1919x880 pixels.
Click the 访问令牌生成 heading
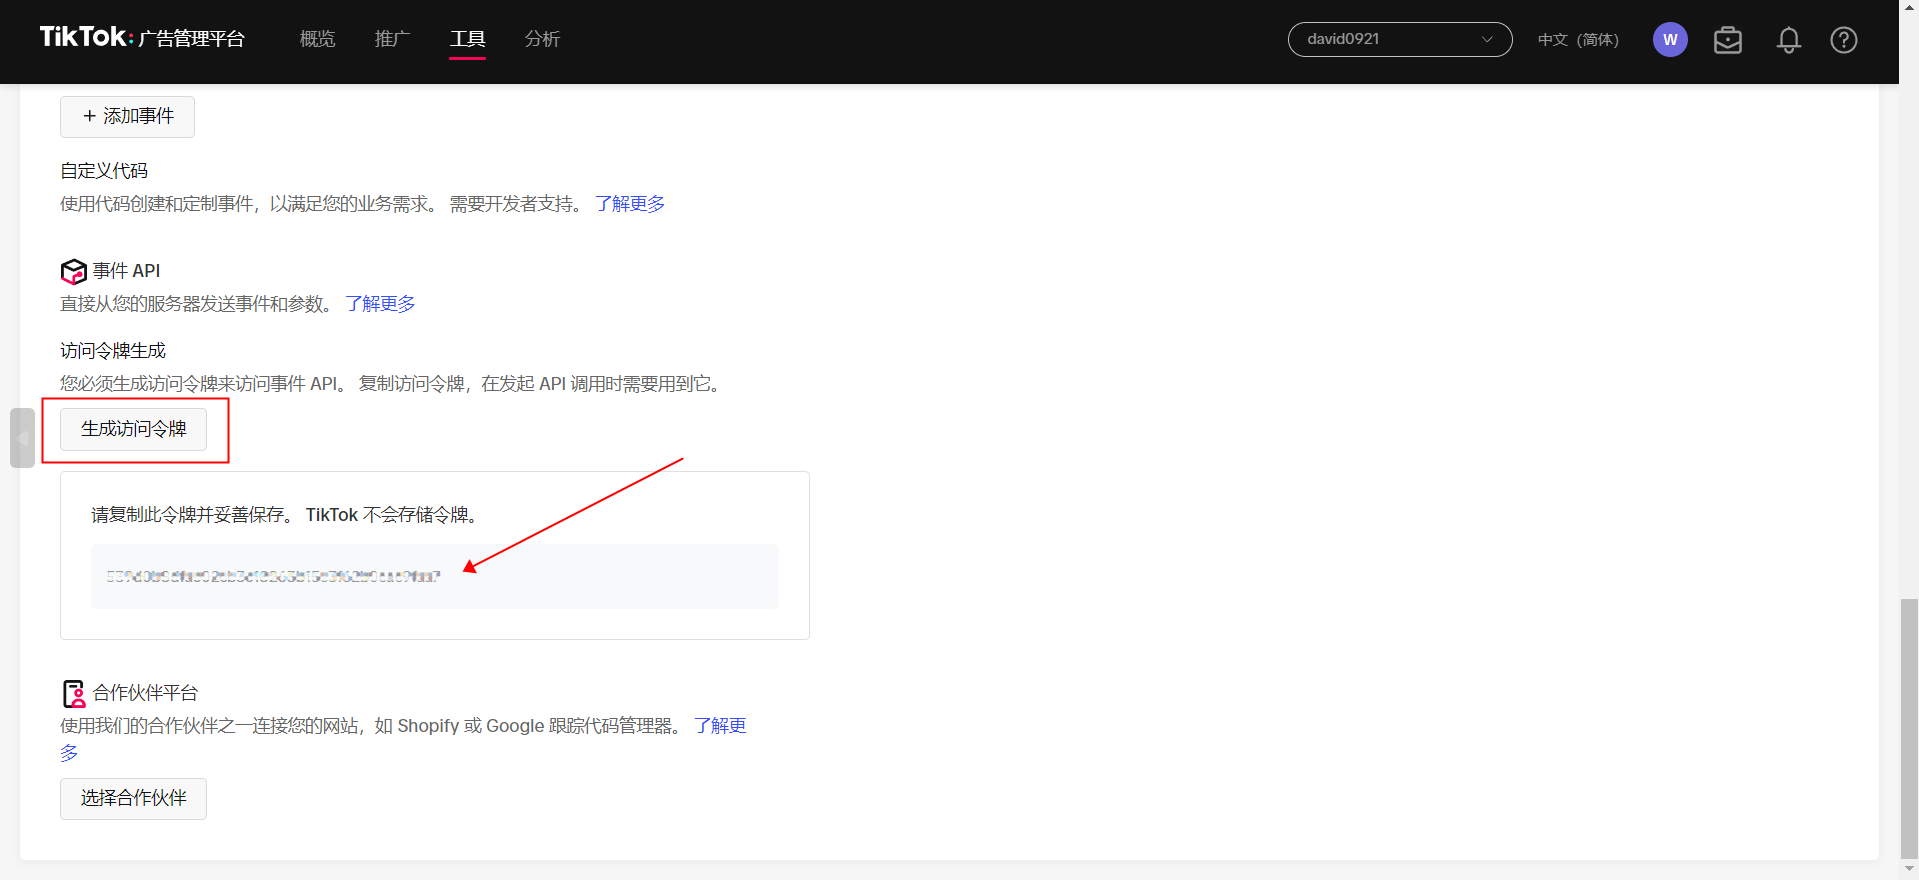pyautogui.click(x=113, y=351)
